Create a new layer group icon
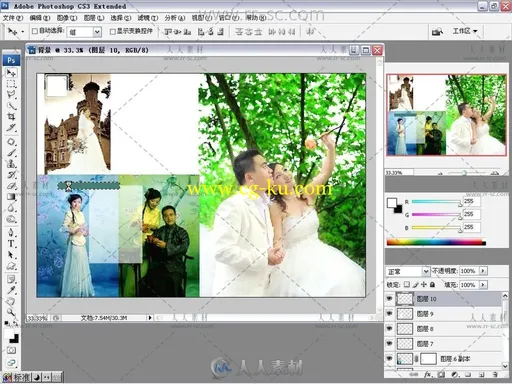The width and height of the screenshot is (512, 384). (x=468, y=375)
